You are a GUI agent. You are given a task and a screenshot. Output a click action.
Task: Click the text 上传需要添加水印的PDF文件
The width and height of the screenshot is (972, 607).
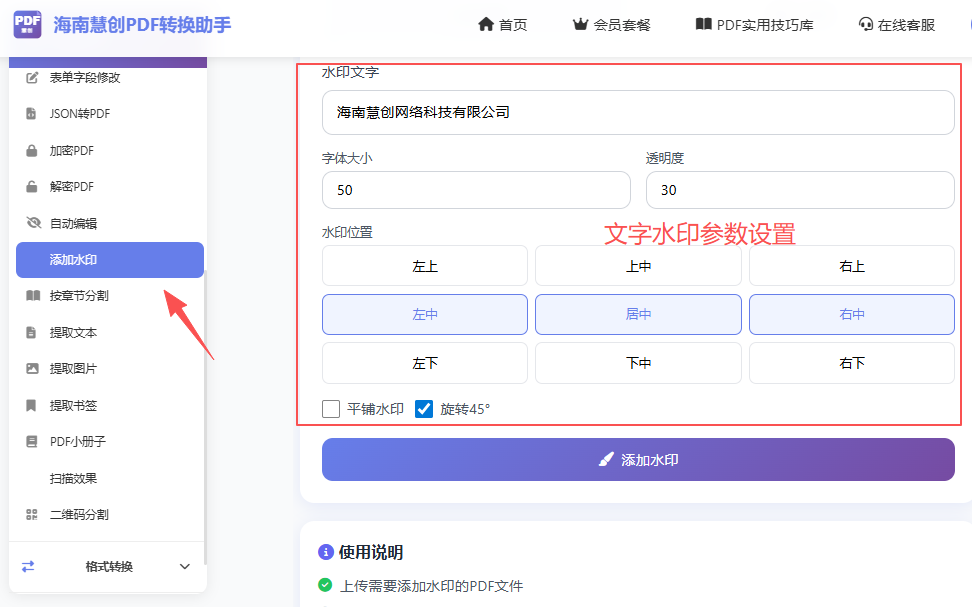click(x=431, y=585)
